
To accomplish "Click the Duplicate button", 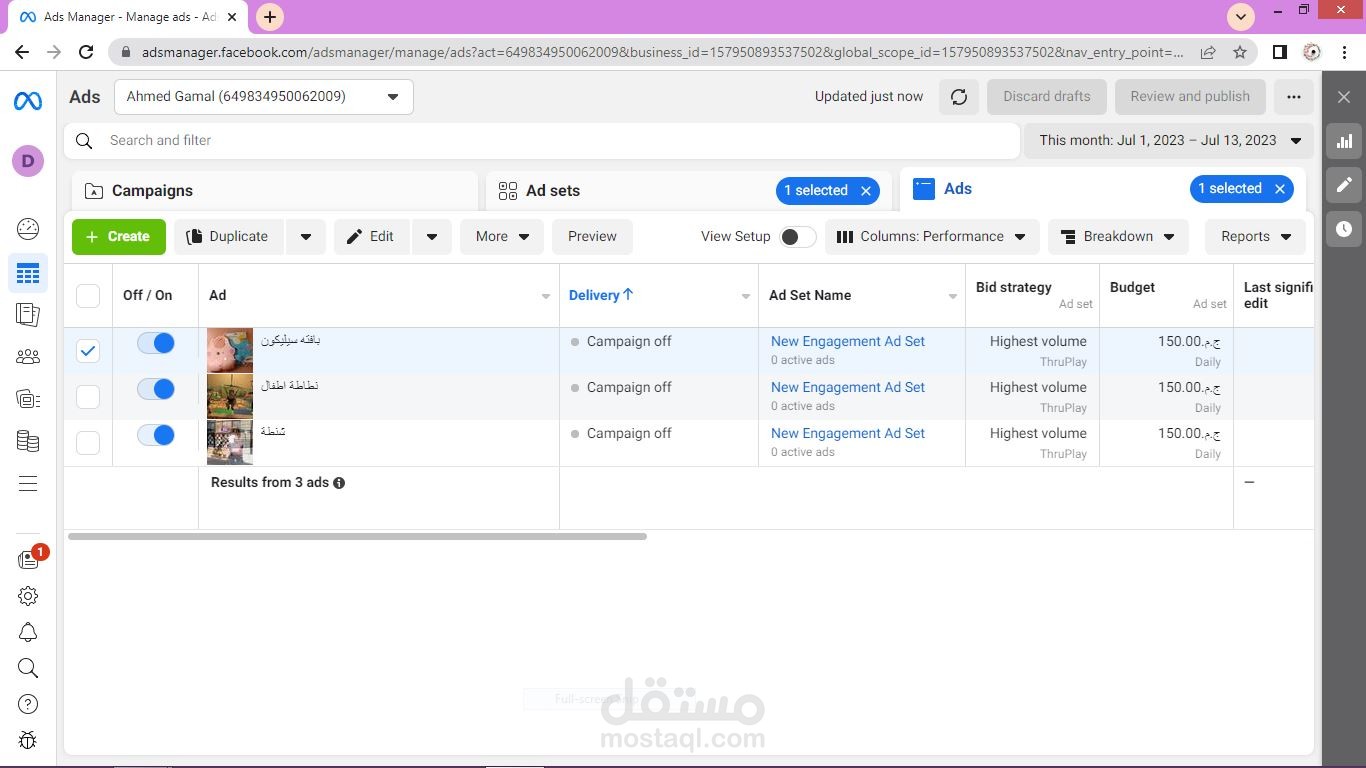I will coord(229,237).
